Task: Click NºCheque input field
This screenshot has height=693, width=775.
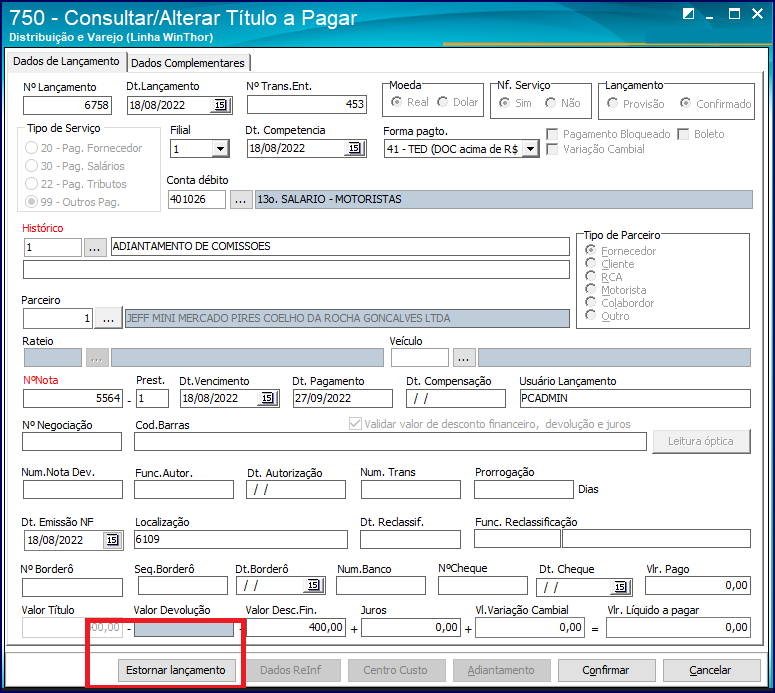Action: coord(482,586)
